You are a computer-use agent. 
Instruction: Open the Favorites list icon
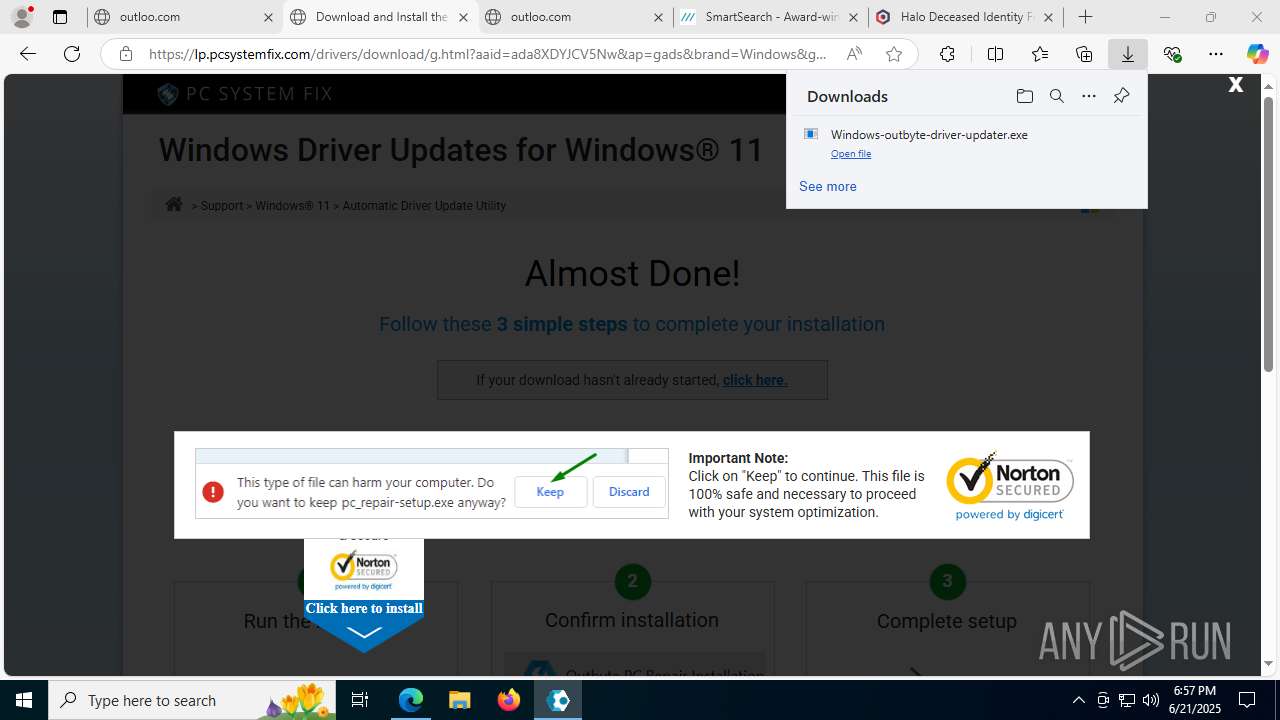pos(1040,54)
